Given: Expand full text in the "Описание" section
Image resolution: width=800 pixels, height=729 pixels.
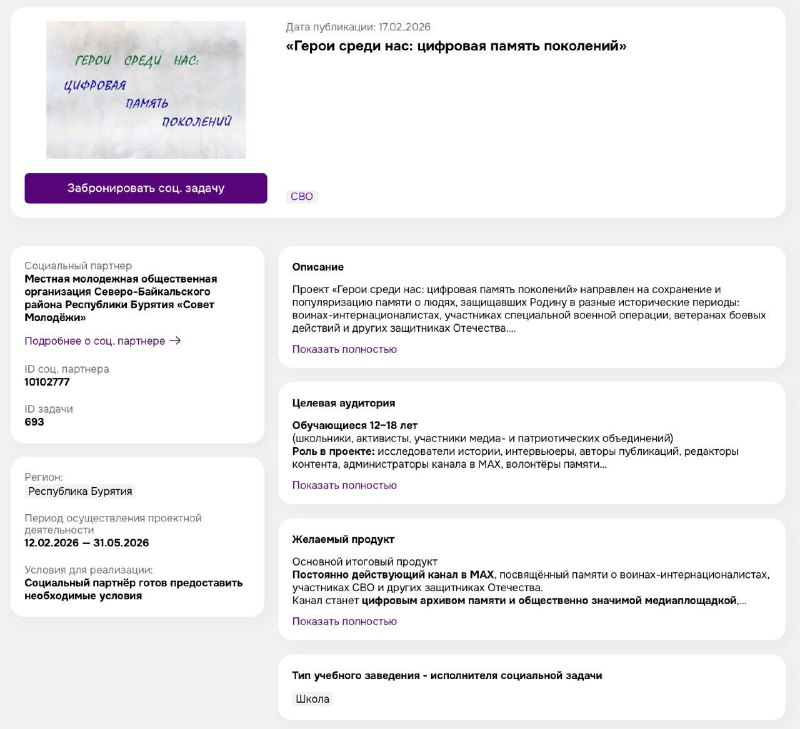Looking at the screenshot, I should [x=344, y=350].
